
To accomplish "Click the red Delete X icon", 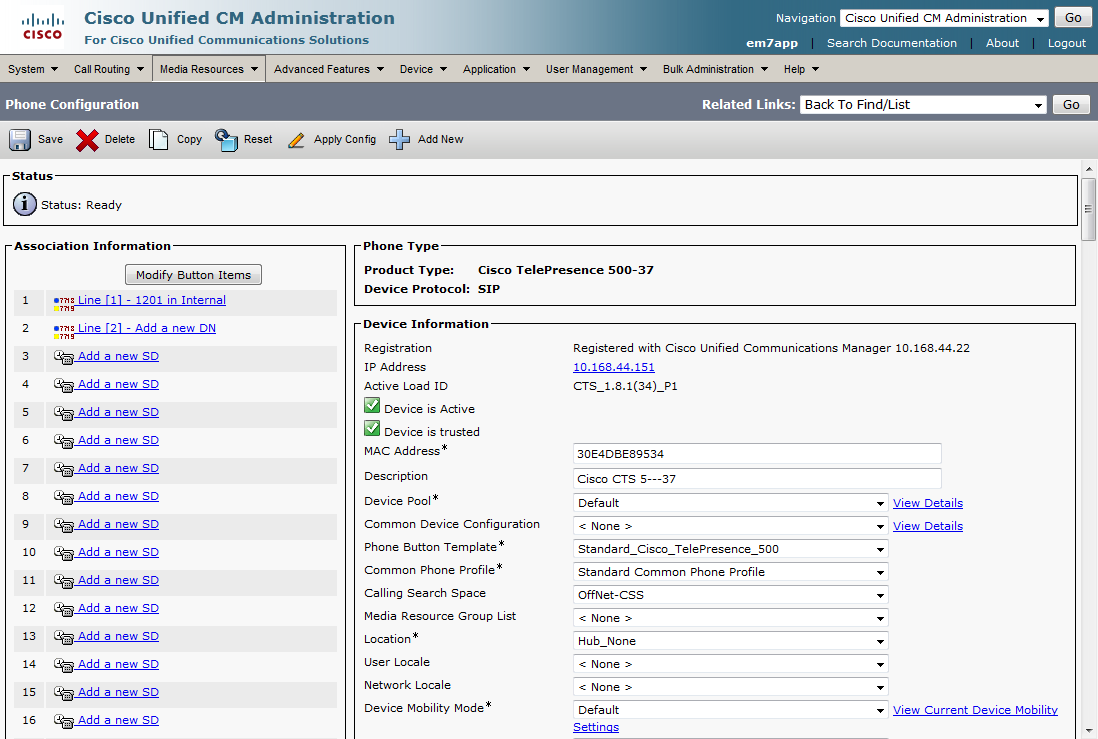I will click(x=87, y=140).
